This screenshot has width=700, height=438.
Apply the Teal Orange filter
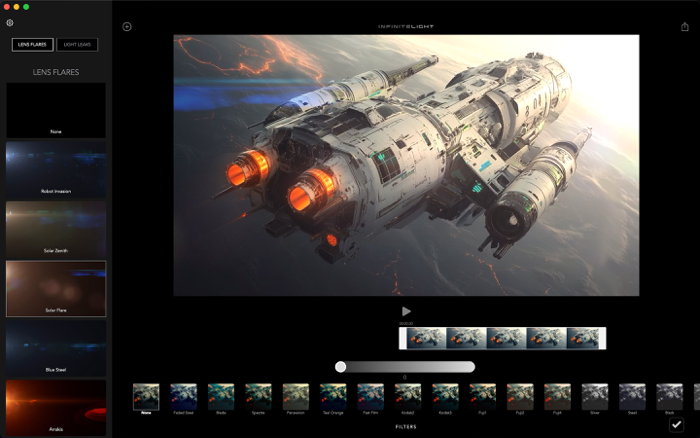[x=333, y=396]
